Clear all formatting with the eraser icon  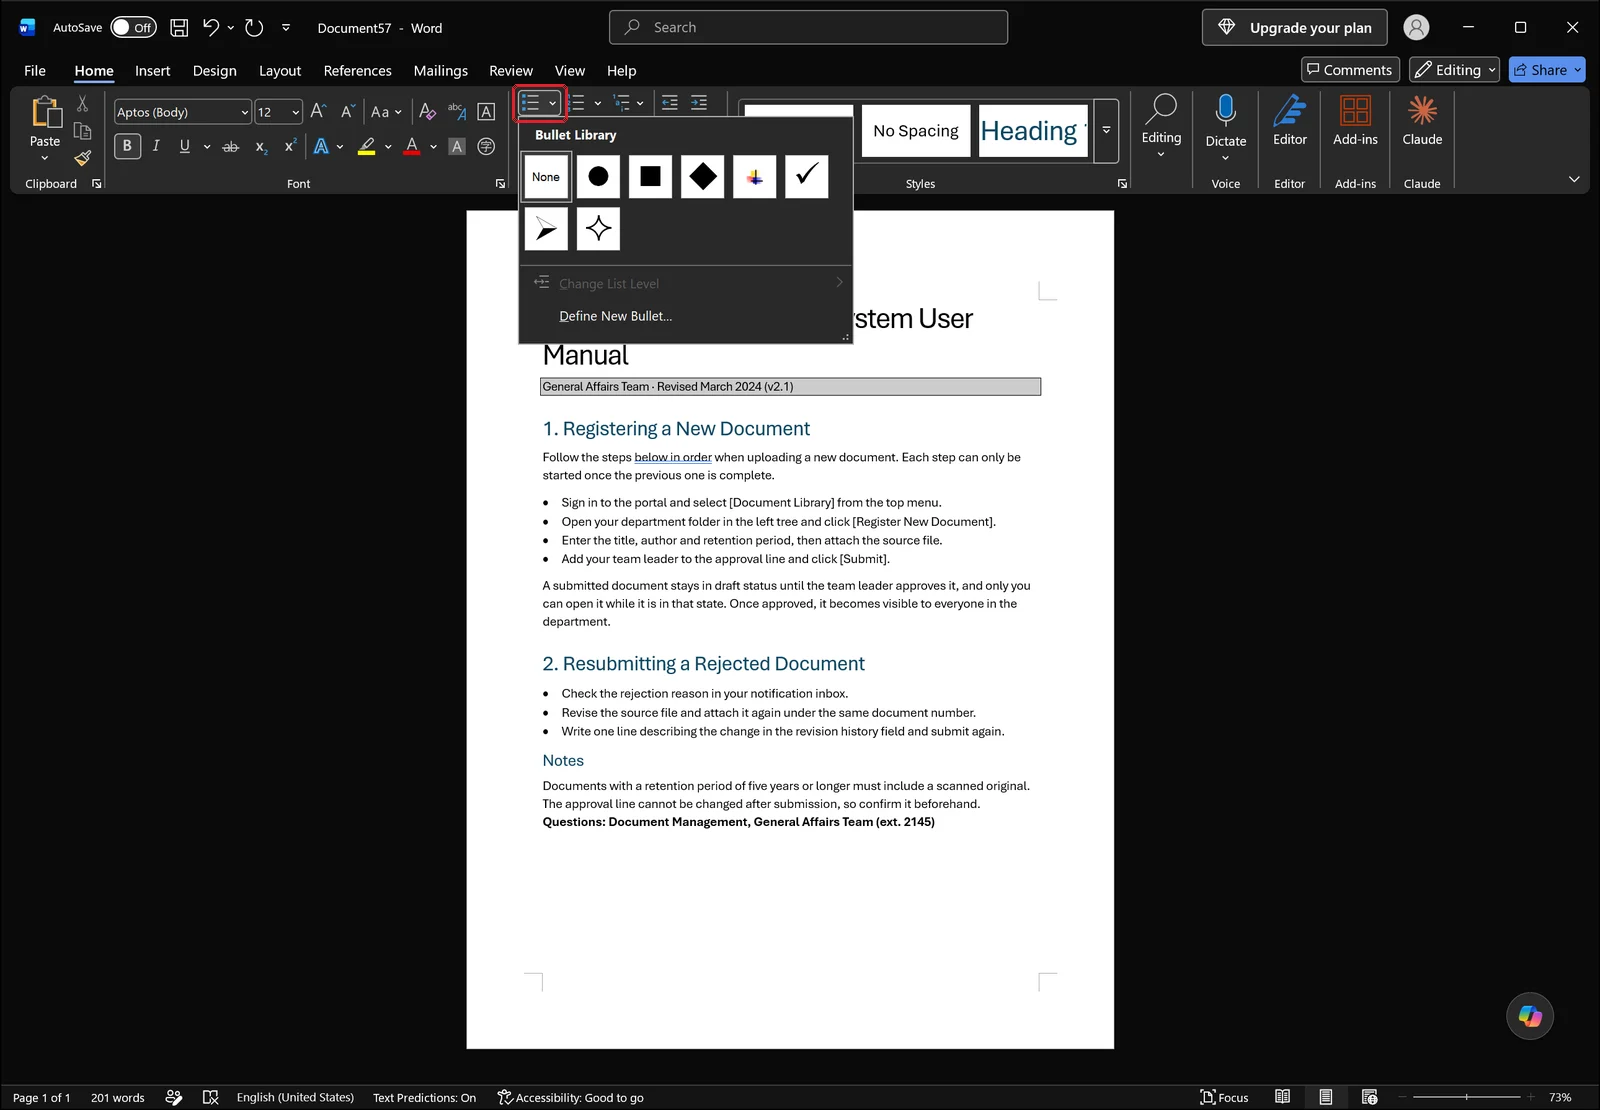(427, 112)
